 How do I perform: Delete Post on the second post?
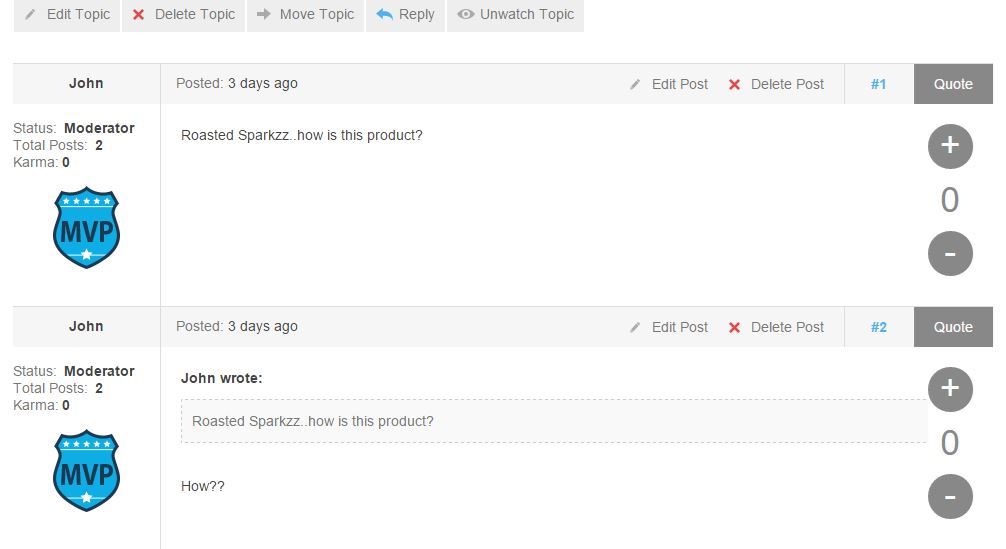click(777, 327)
